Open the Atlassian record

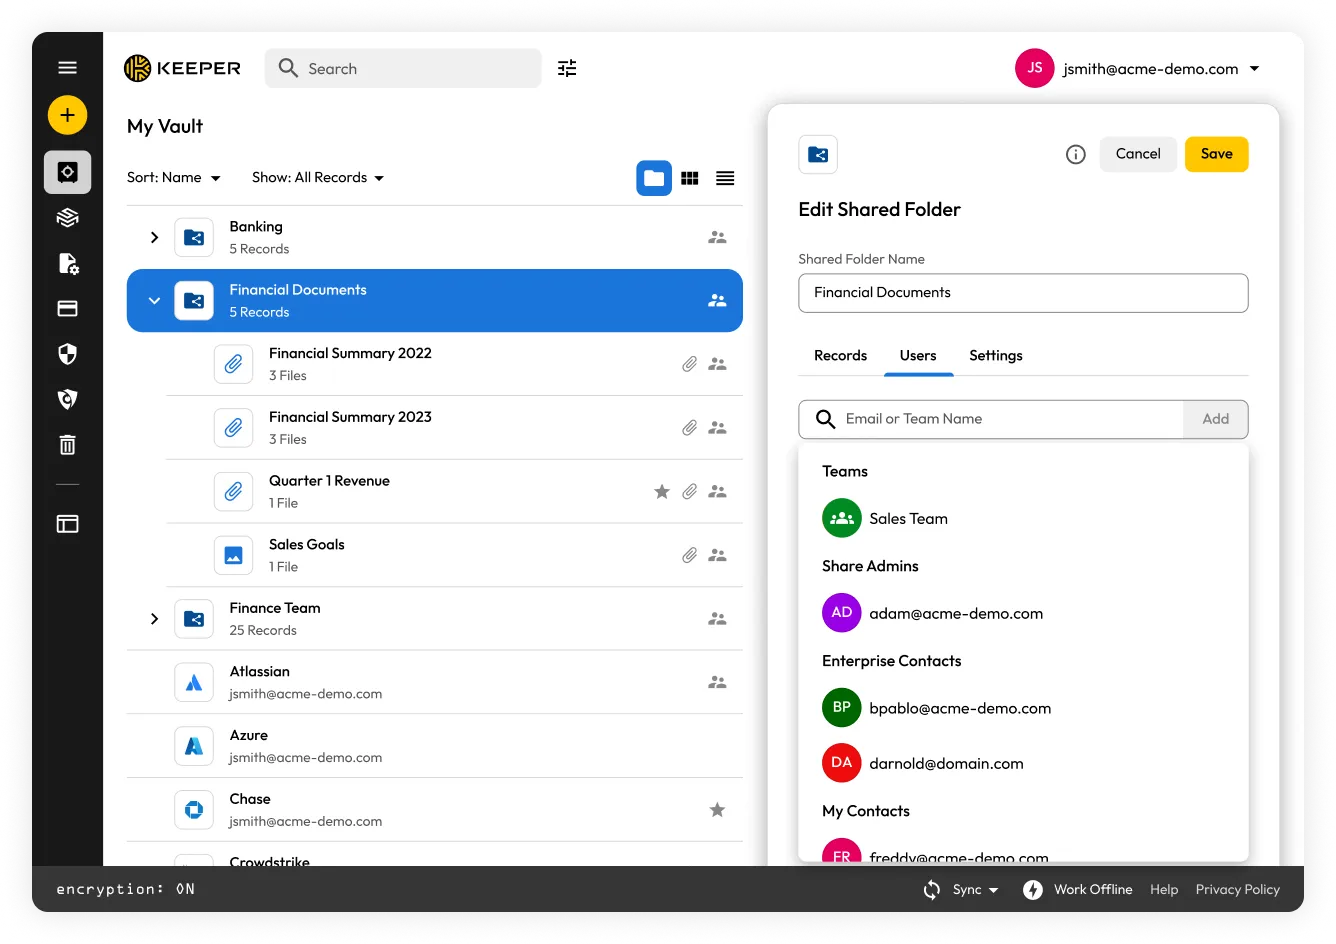[x=435, y=682]
